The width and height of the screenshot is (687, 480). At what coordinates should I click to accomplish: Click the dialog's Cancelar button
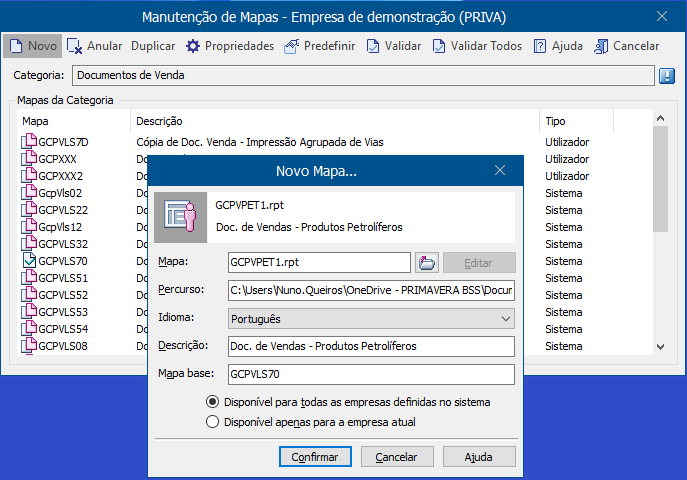click(397, 457)
